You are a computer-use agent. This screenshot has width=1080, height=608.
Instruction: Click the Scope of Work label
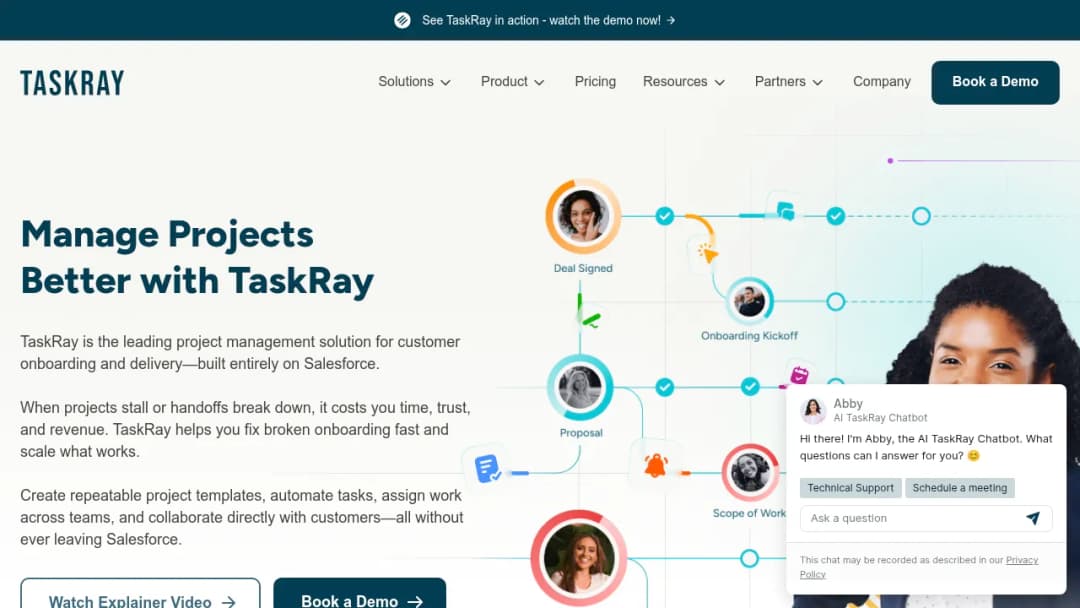point(749,513)
